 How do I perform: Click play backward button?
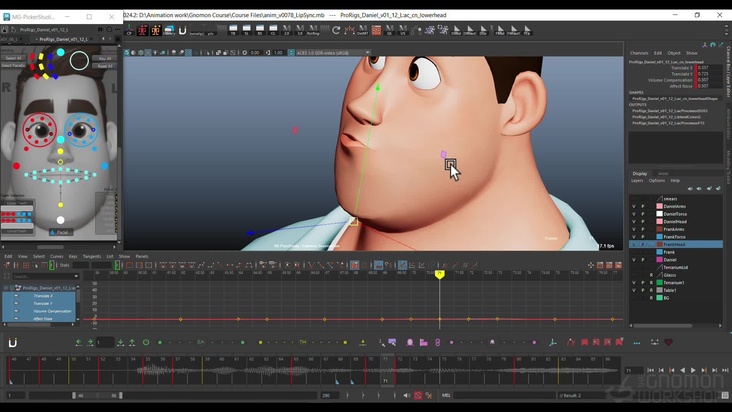(683, 370)
